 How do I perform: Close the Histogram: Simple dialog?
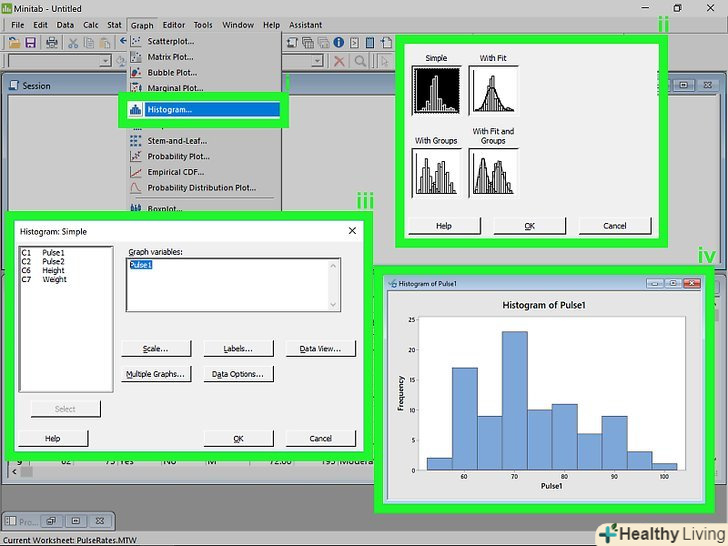point(352,231)
